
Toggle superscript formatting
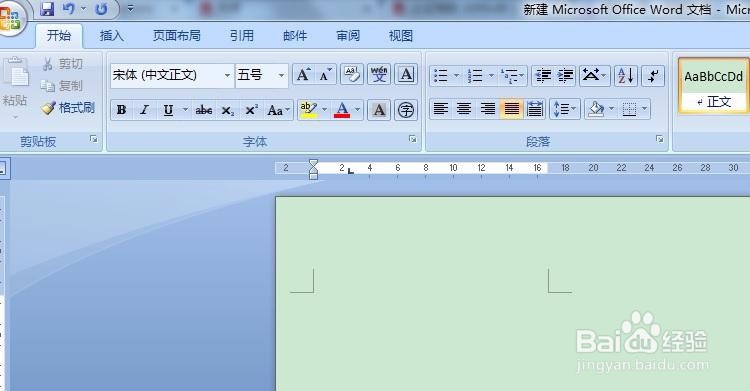pos(252,111)
